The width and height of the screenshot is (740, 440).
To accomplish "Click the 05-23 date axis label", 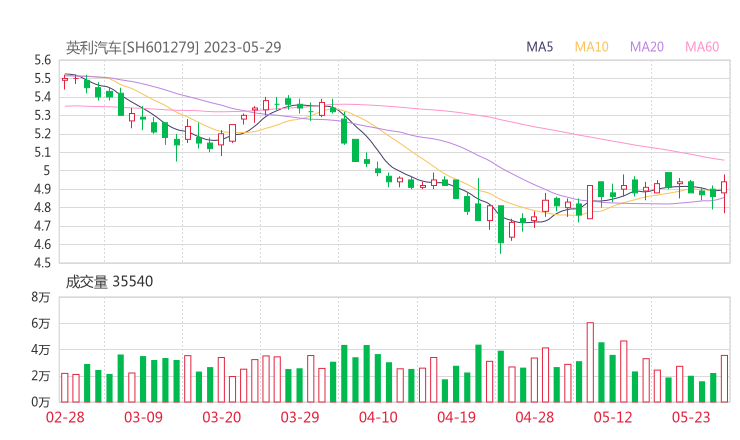I will point(691,417).
